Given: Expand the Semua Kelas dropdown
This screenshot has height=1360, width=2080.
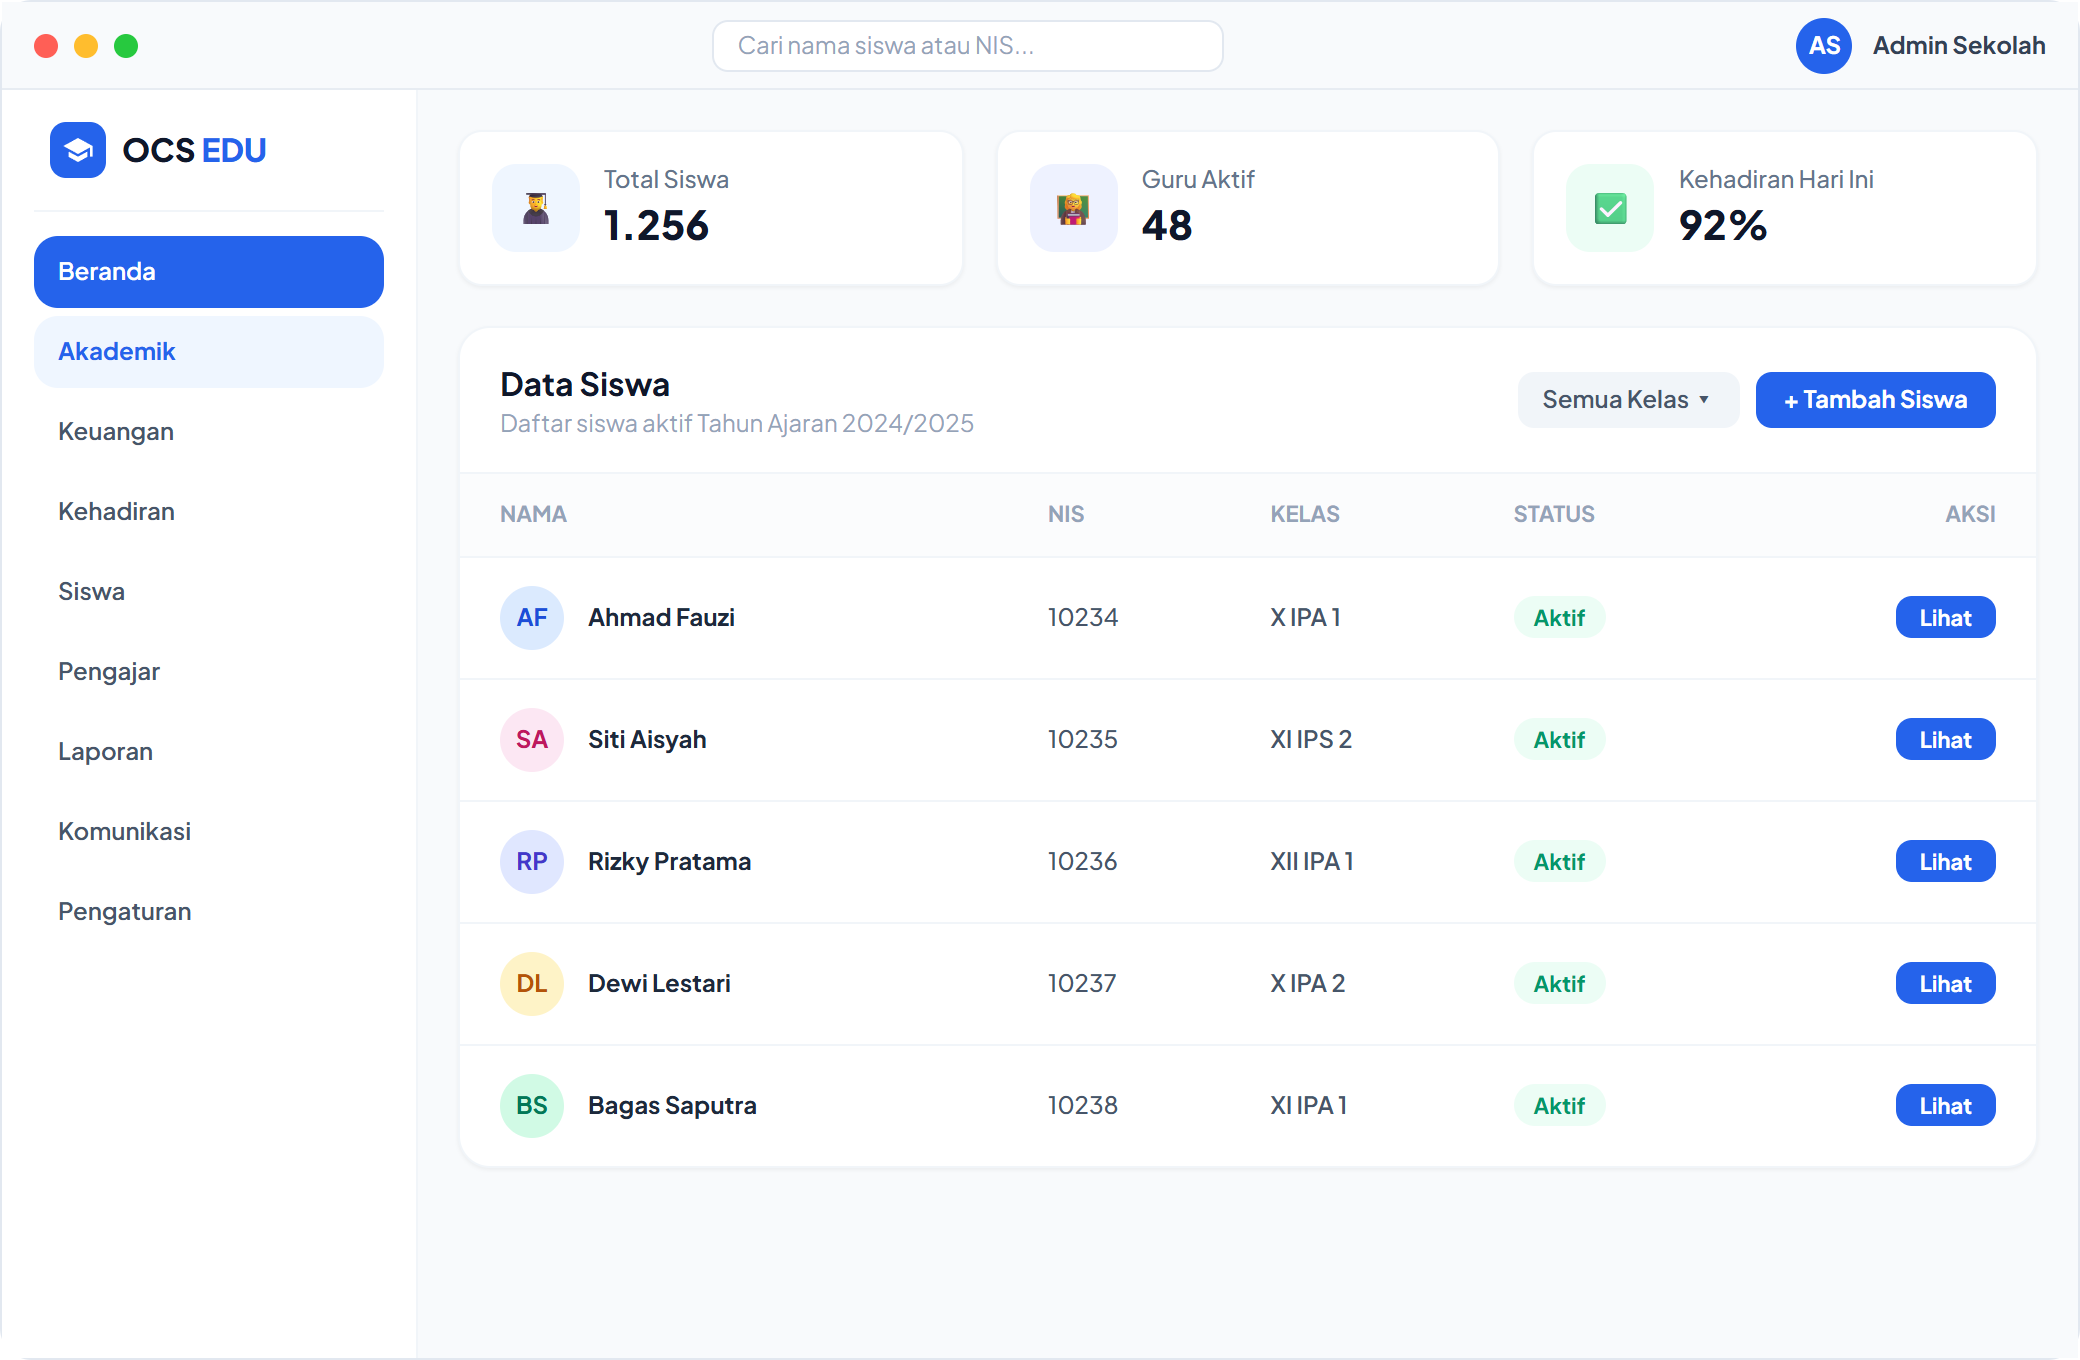Looking at the screenshot, I should click(1628, 400).
